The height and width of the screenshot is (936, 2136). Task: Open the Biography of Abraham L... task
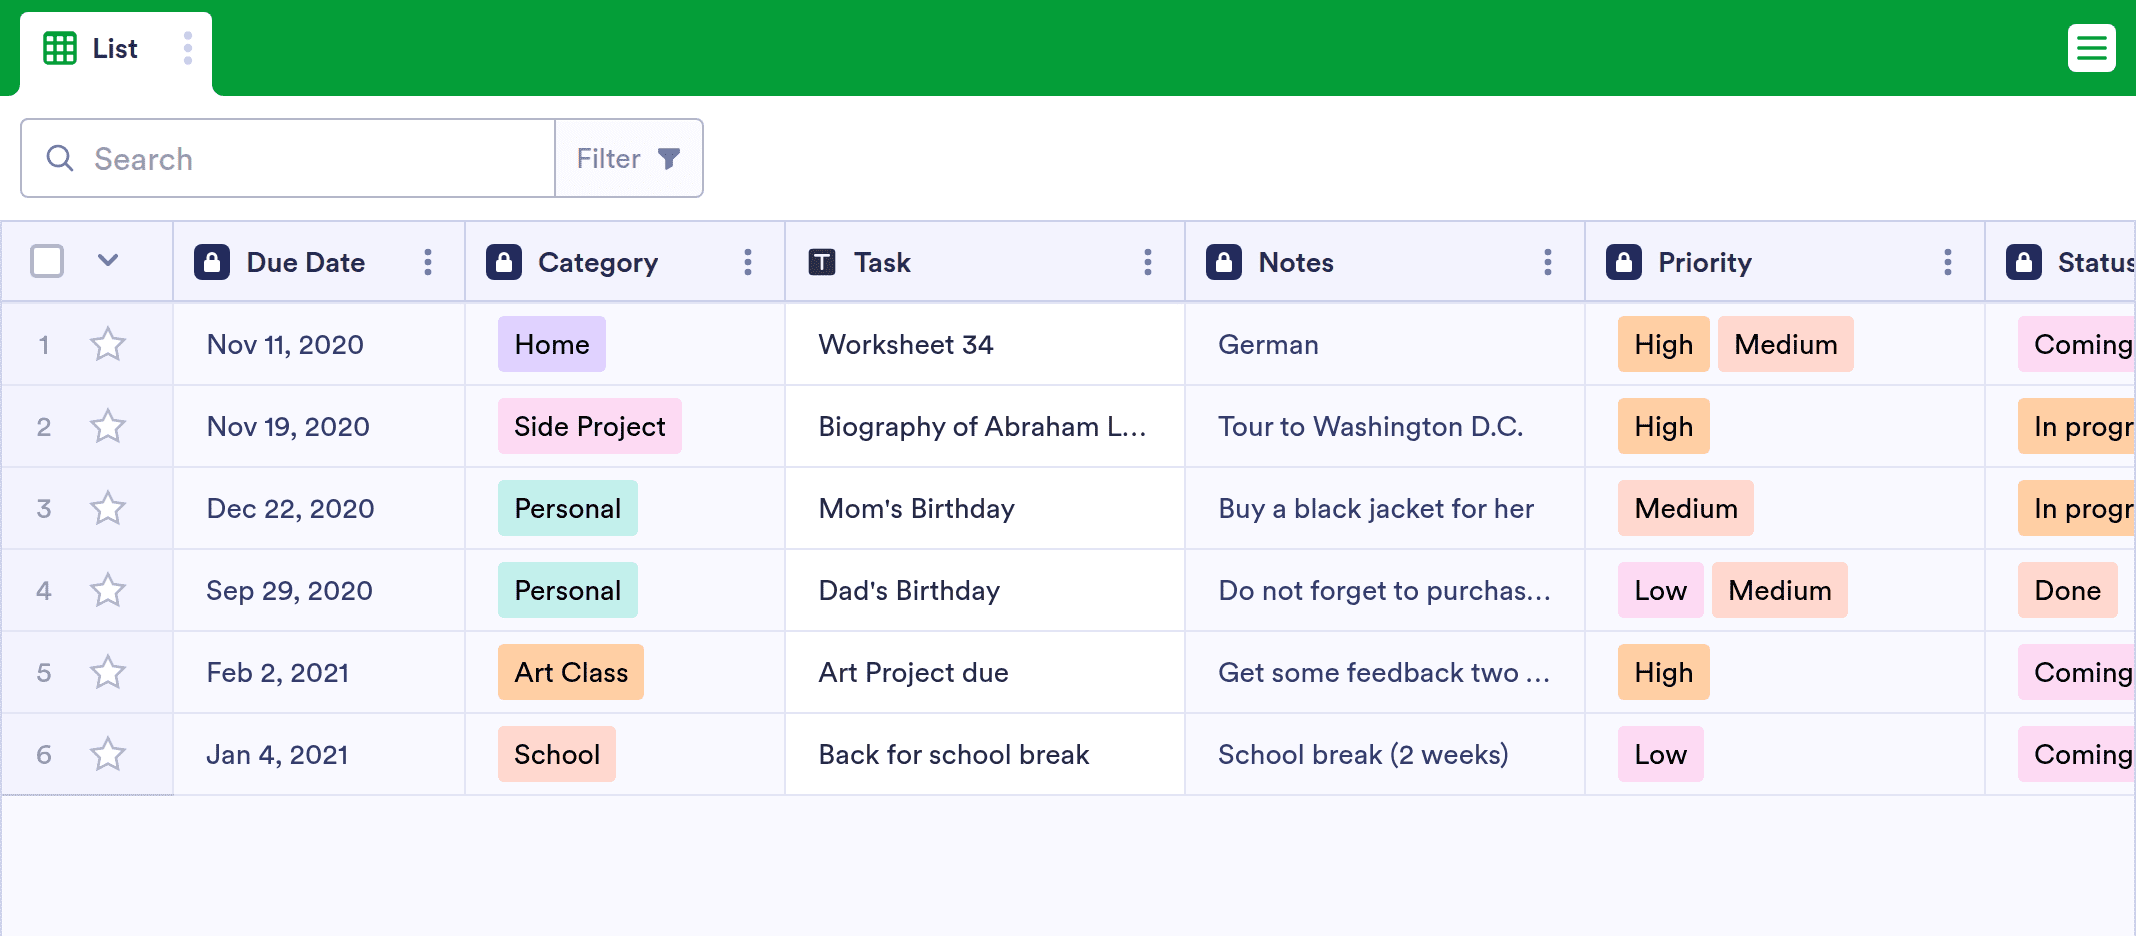point(982,426)
